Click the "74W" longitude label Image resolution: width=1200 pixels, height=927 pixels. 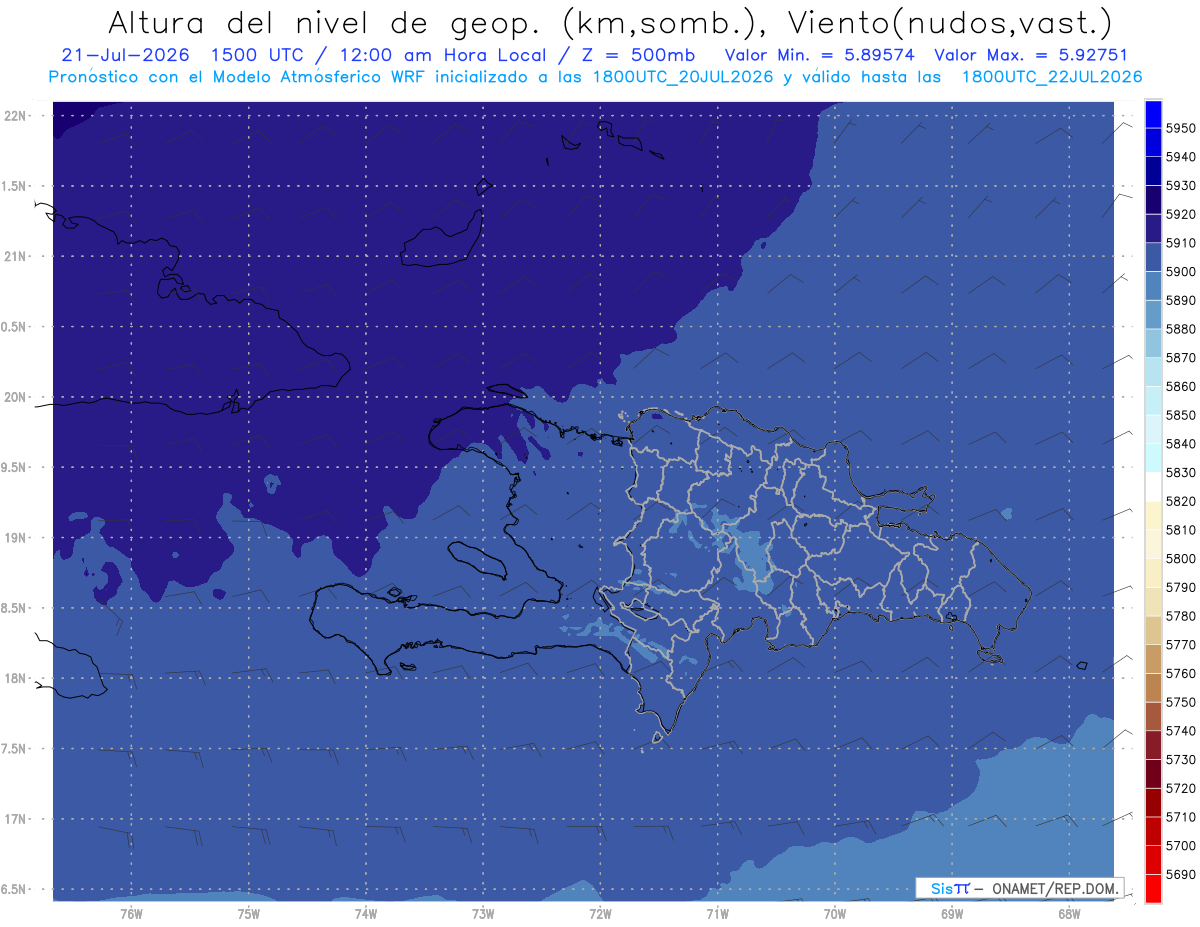tap(366, 913)
